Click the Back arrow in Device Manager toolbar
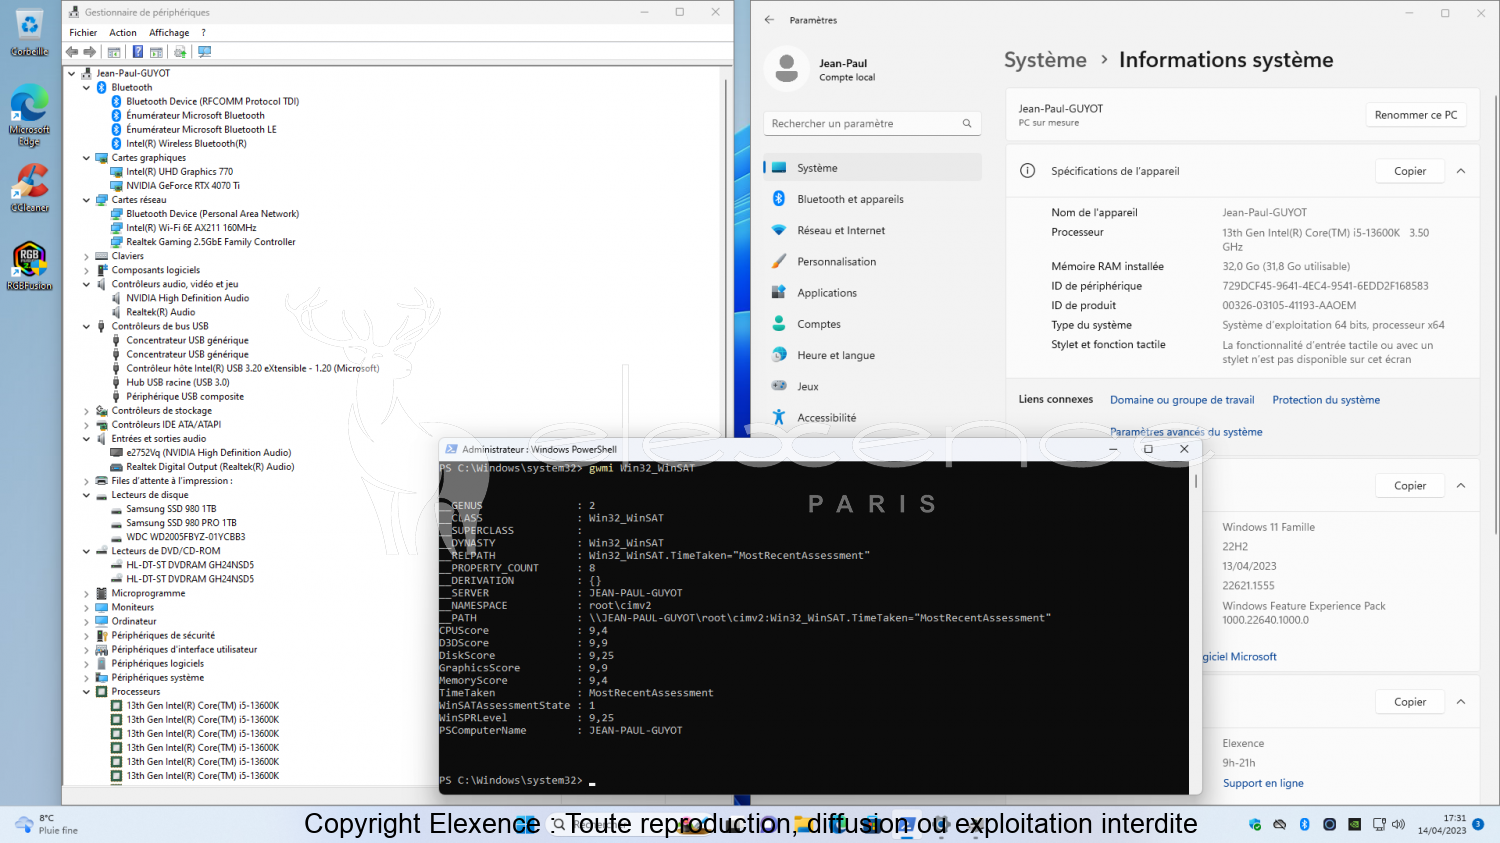1500x843 pixels. [72, 52]
